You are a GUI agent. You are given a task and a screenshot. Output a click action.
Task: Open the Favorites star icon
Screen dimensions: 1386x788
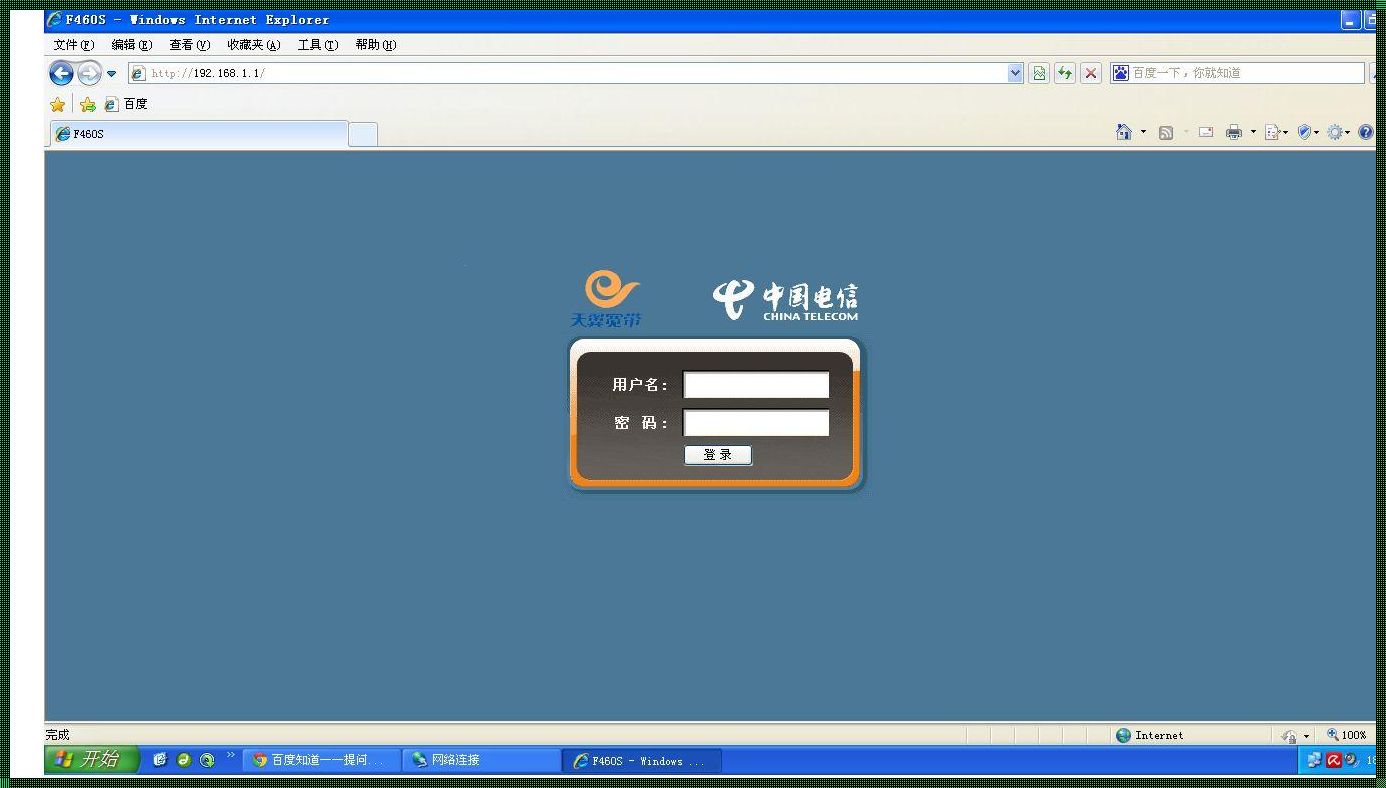point(58,104)
